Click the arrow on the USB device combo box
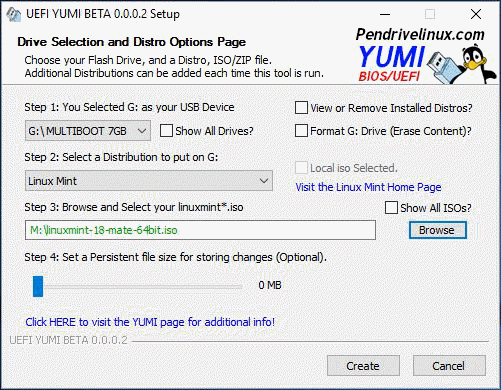This screenshot has width=501, height=390. (x=142, y=131)
